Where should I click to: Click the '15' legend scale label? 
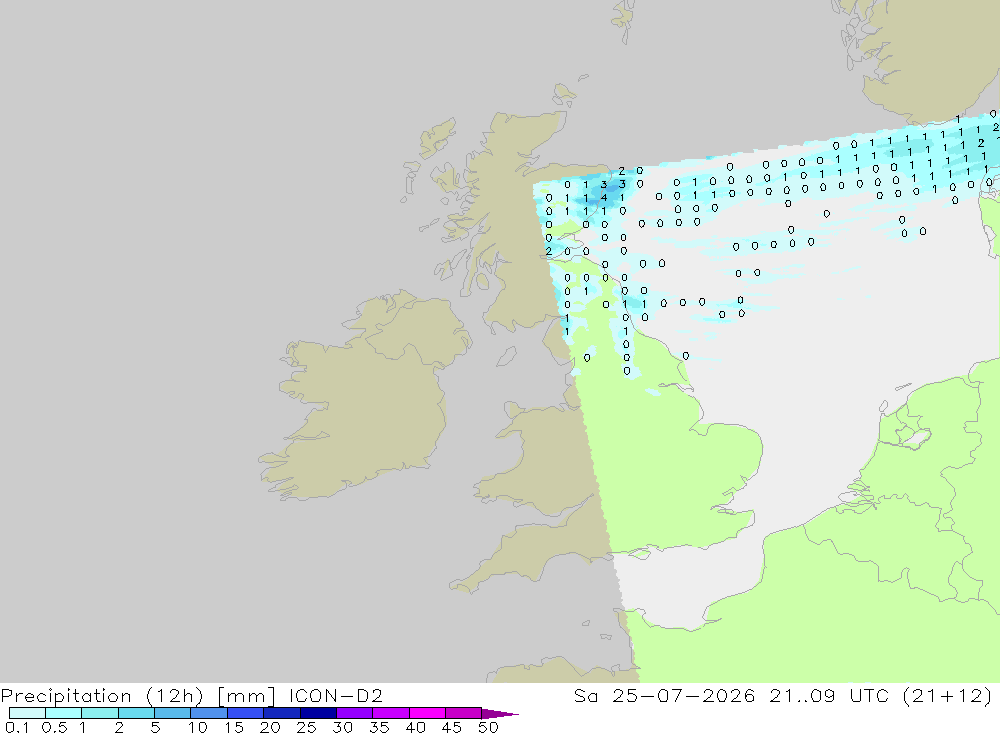[234, 727]
